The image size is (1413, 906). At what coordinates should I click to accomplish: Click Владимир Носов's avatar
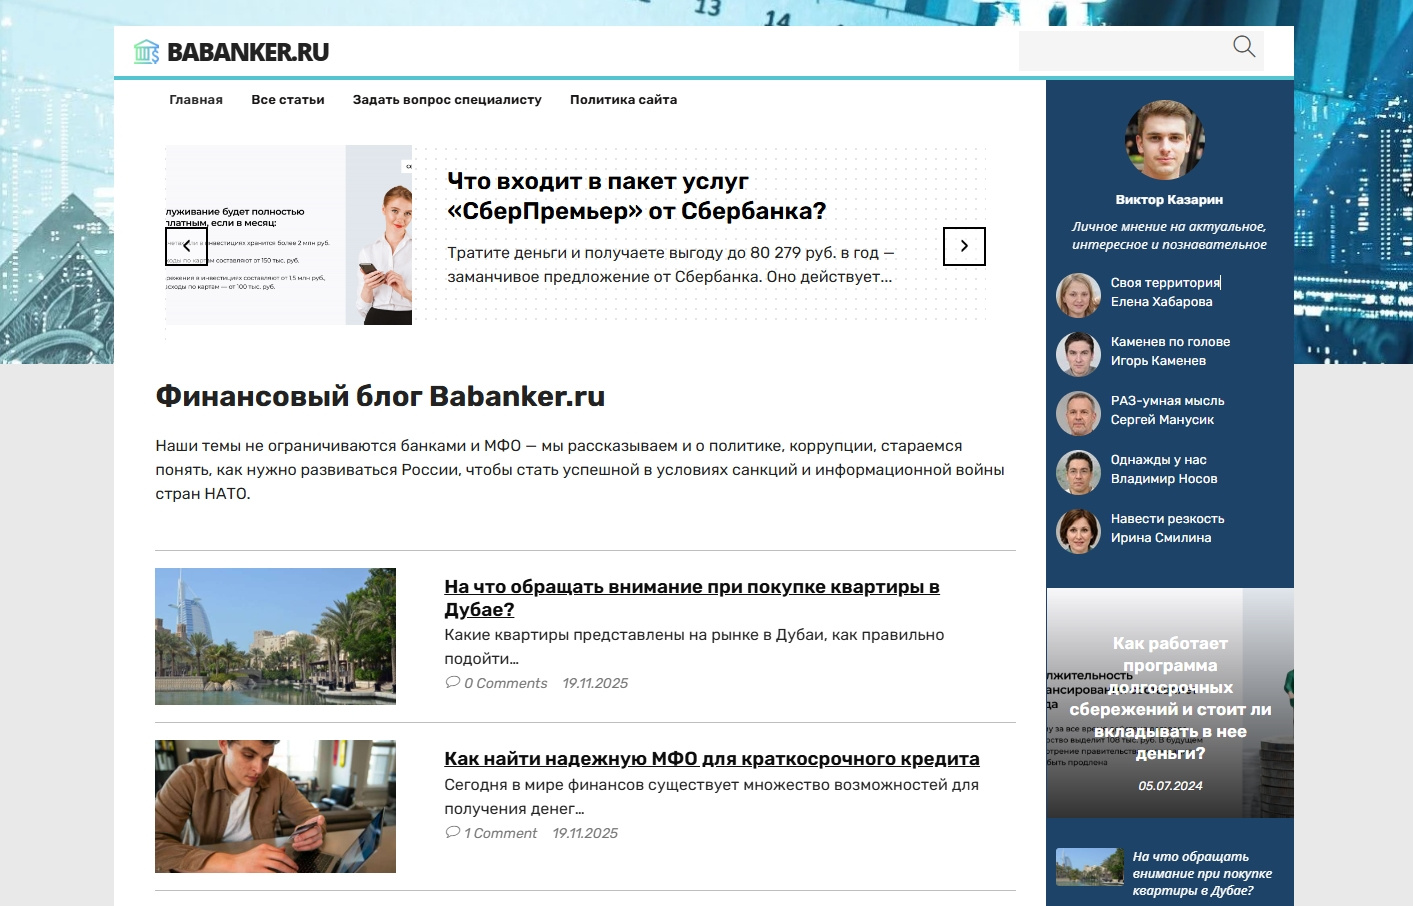pos(1079,472)
